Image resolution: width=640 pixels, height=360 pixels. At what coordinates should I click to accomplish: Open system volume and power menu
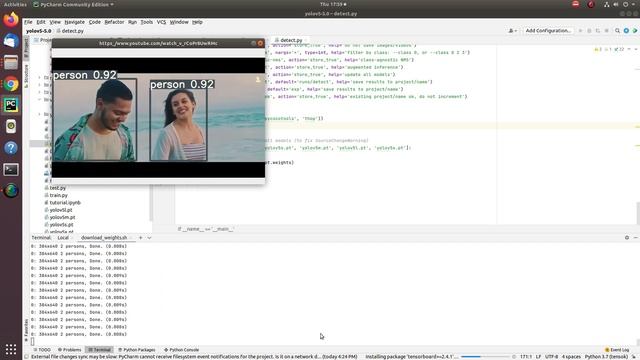tap(620, 4)
